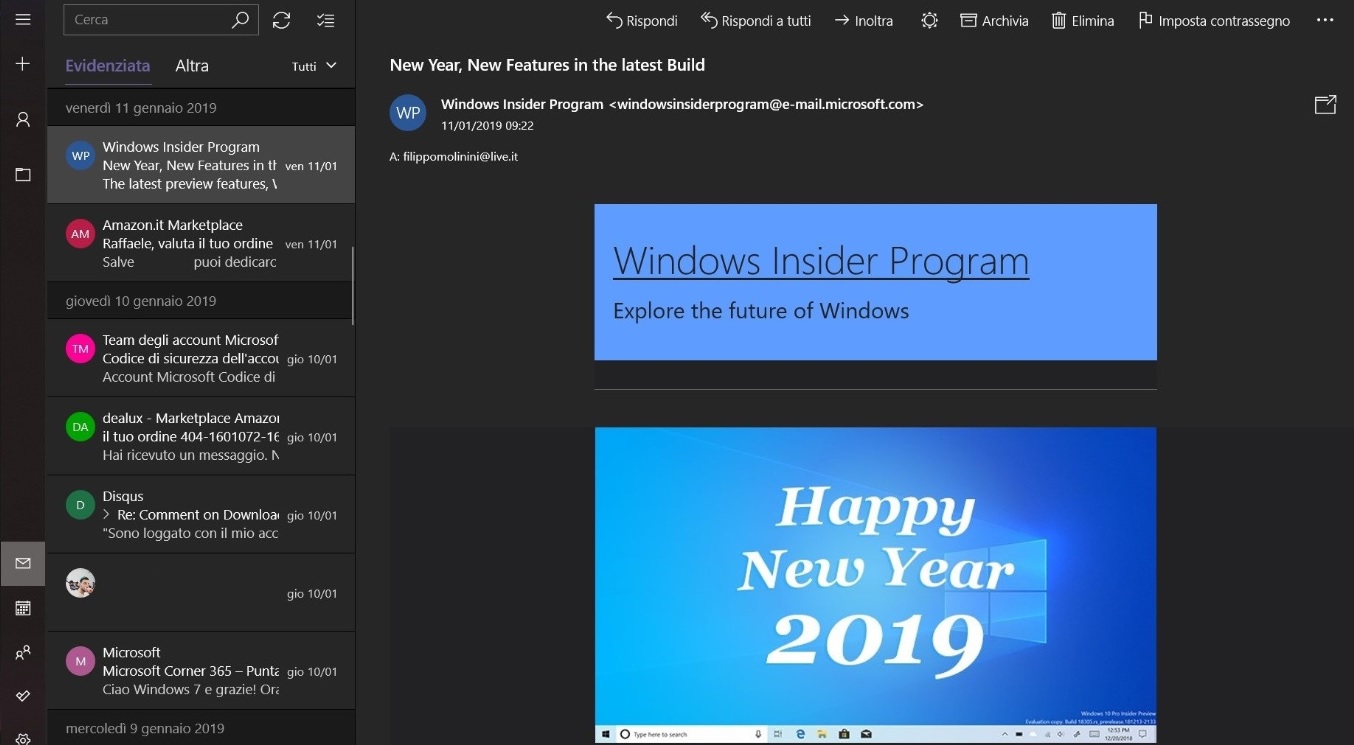The width and height of the screenshot is (1354, 745).
Task: Click message list vertical scrollbar
Action: coord(352,285)
